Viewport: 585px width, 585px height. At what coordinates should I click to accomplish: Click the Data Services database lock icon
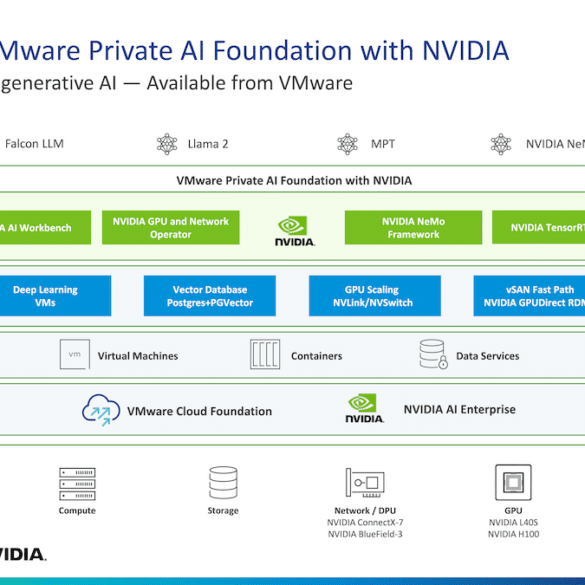433,354
